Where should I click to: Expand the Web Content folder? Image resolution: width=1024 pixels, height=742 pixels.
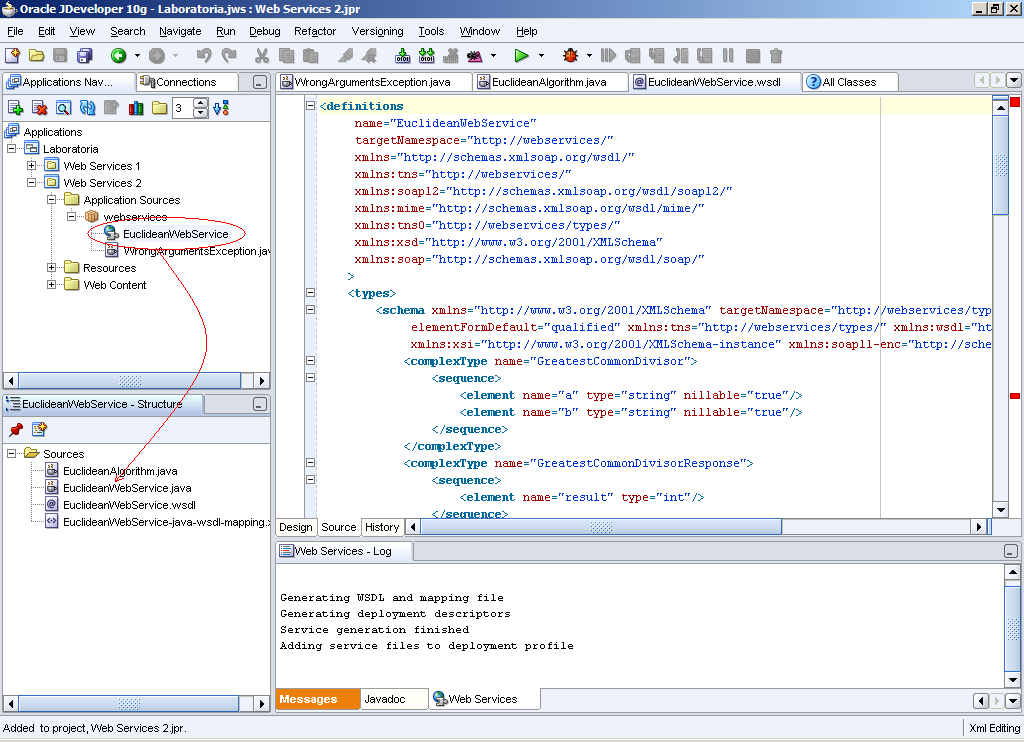click(52, 285)
